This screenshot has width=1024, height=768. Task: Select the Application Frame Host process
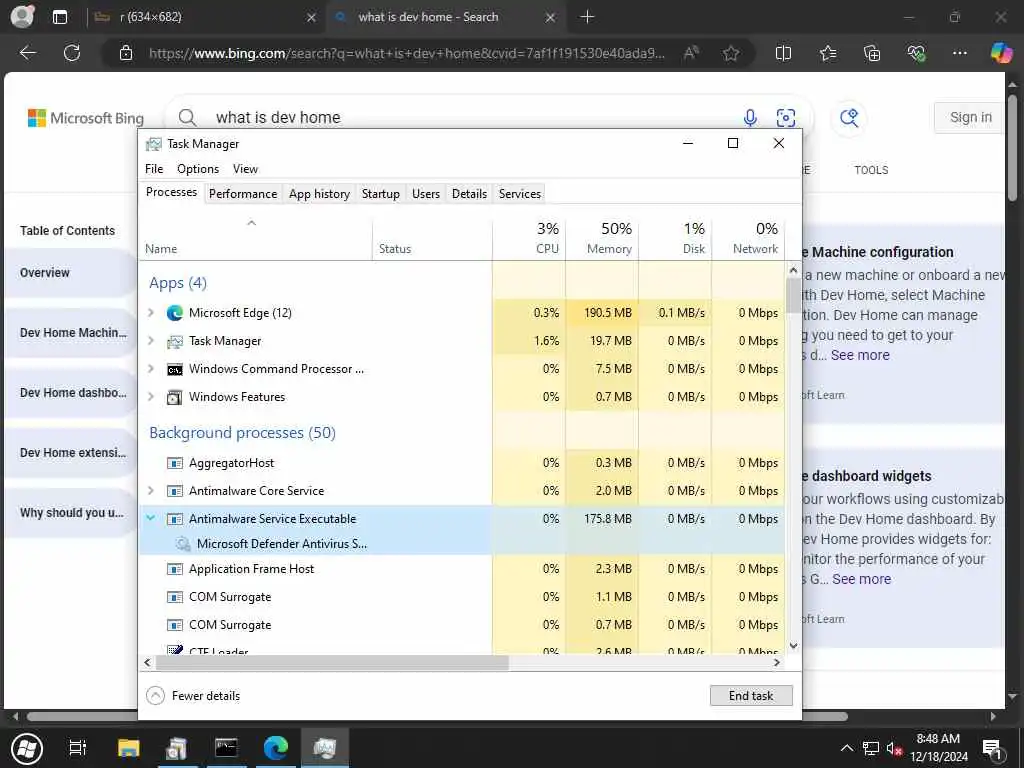[x=462, y=569]
